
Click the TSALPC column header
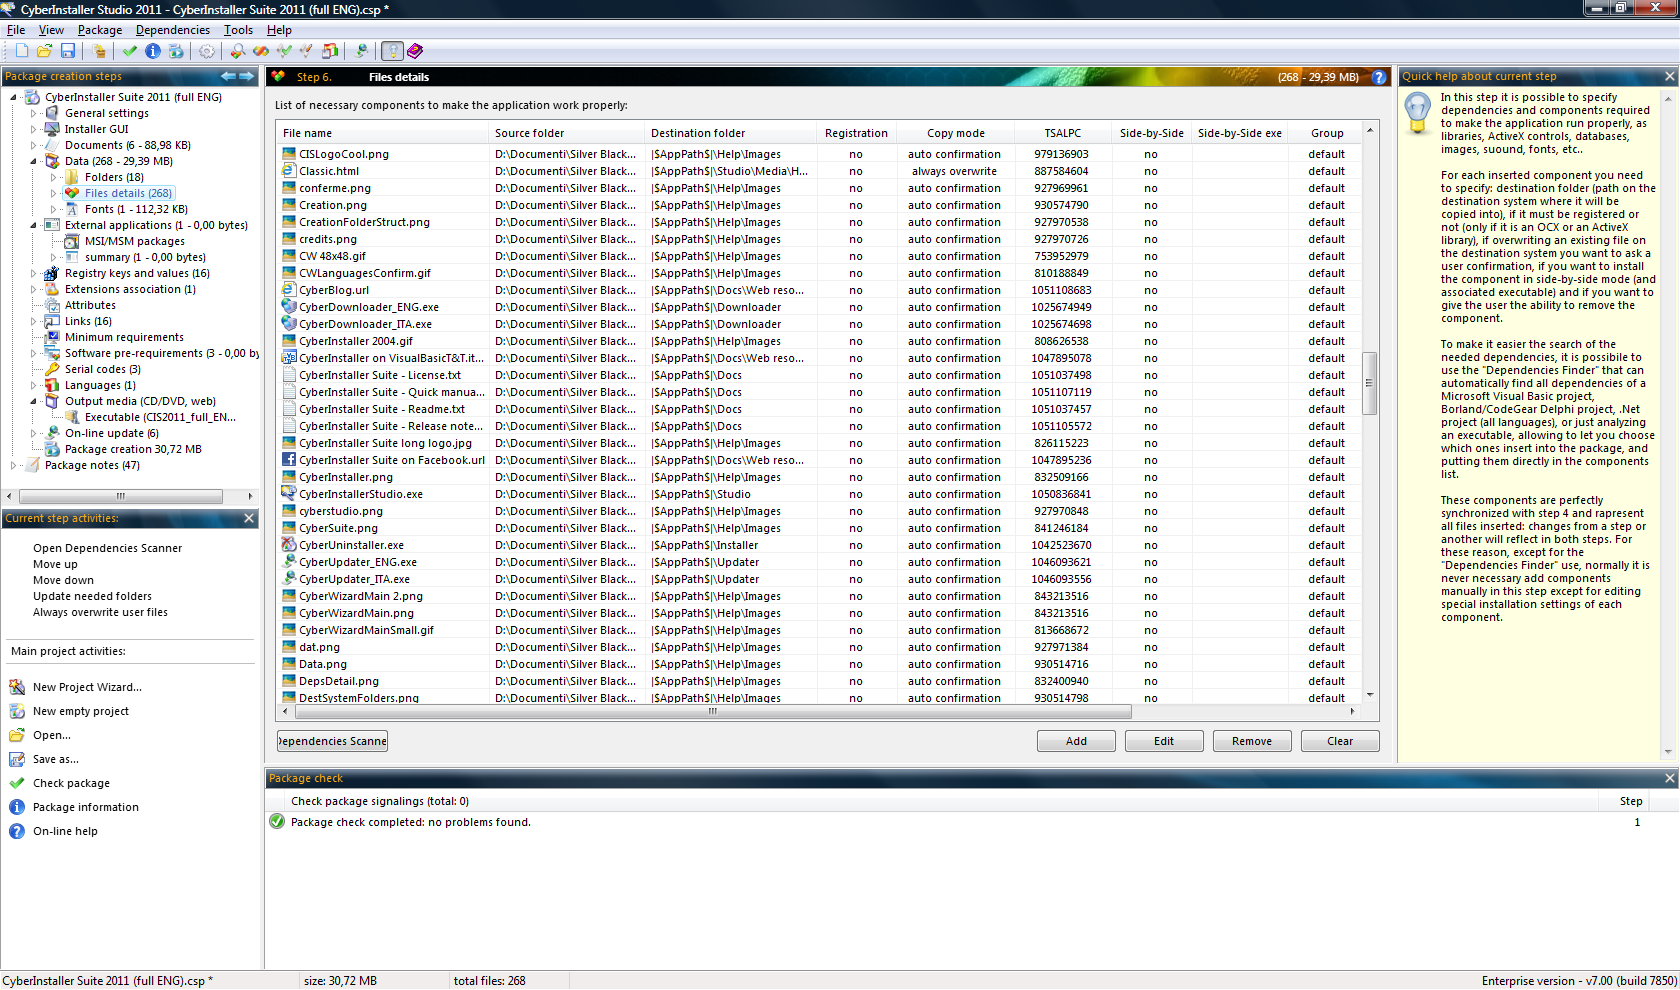[1062, 133]
